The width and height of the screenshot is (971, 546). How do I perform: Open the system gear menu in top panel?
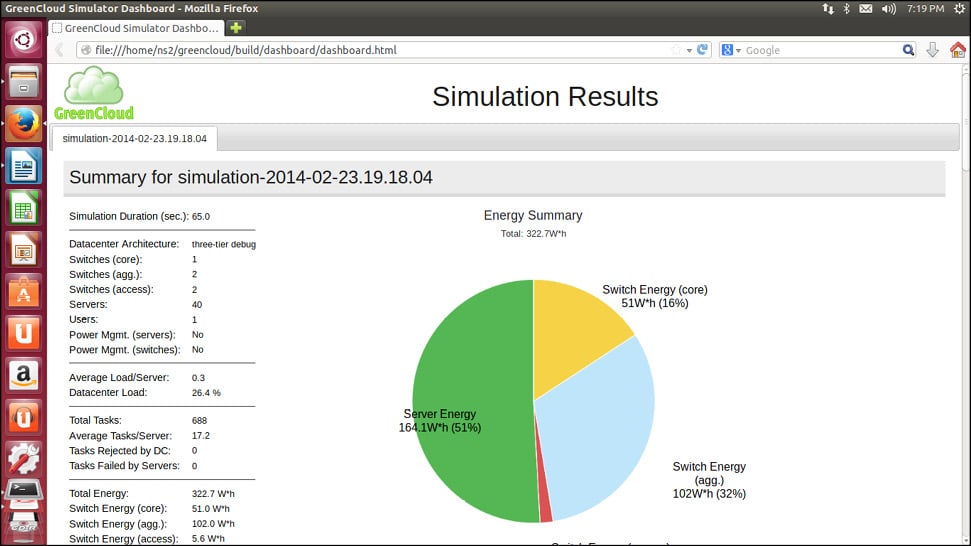(958, 9)
